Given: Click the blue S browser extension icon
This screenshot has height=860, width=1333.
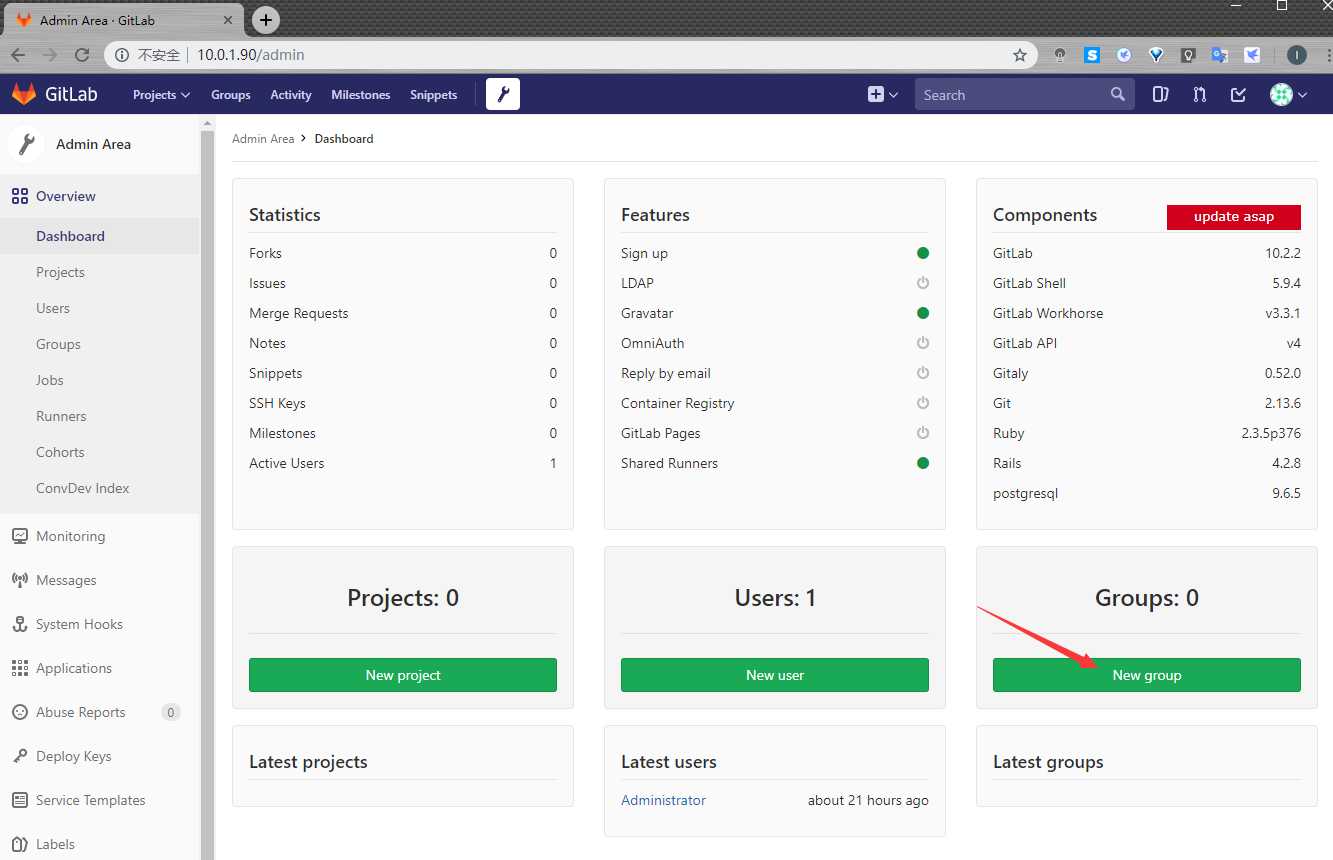Looking at the screenshot, I should 1092,55.
